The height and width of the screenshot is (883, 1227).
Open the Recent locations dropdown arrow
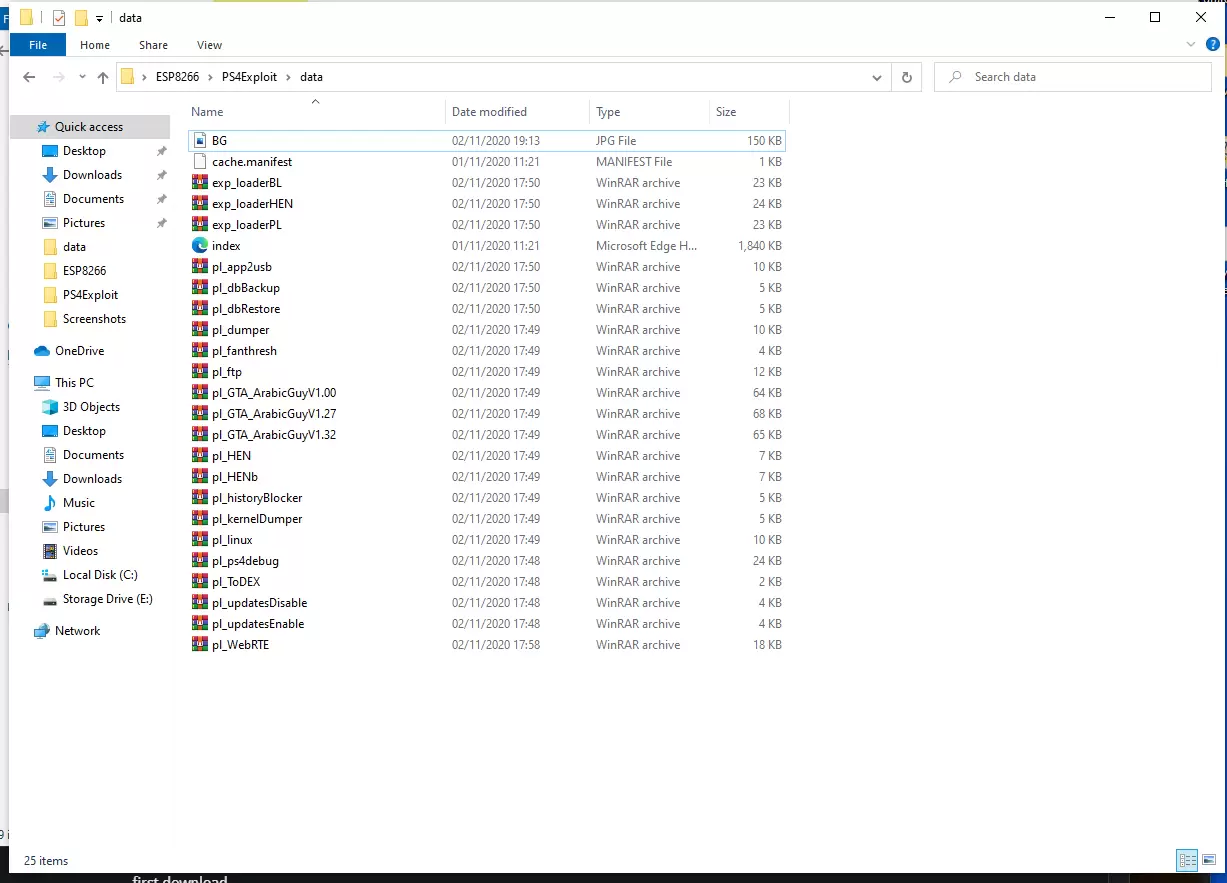82,77
